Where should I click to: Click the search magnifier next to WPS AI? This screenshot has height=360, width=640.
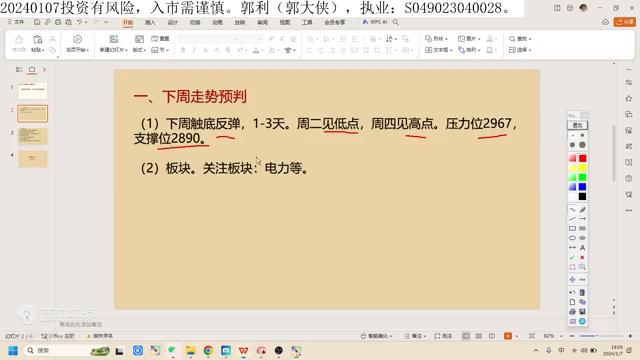pos(396,22)
